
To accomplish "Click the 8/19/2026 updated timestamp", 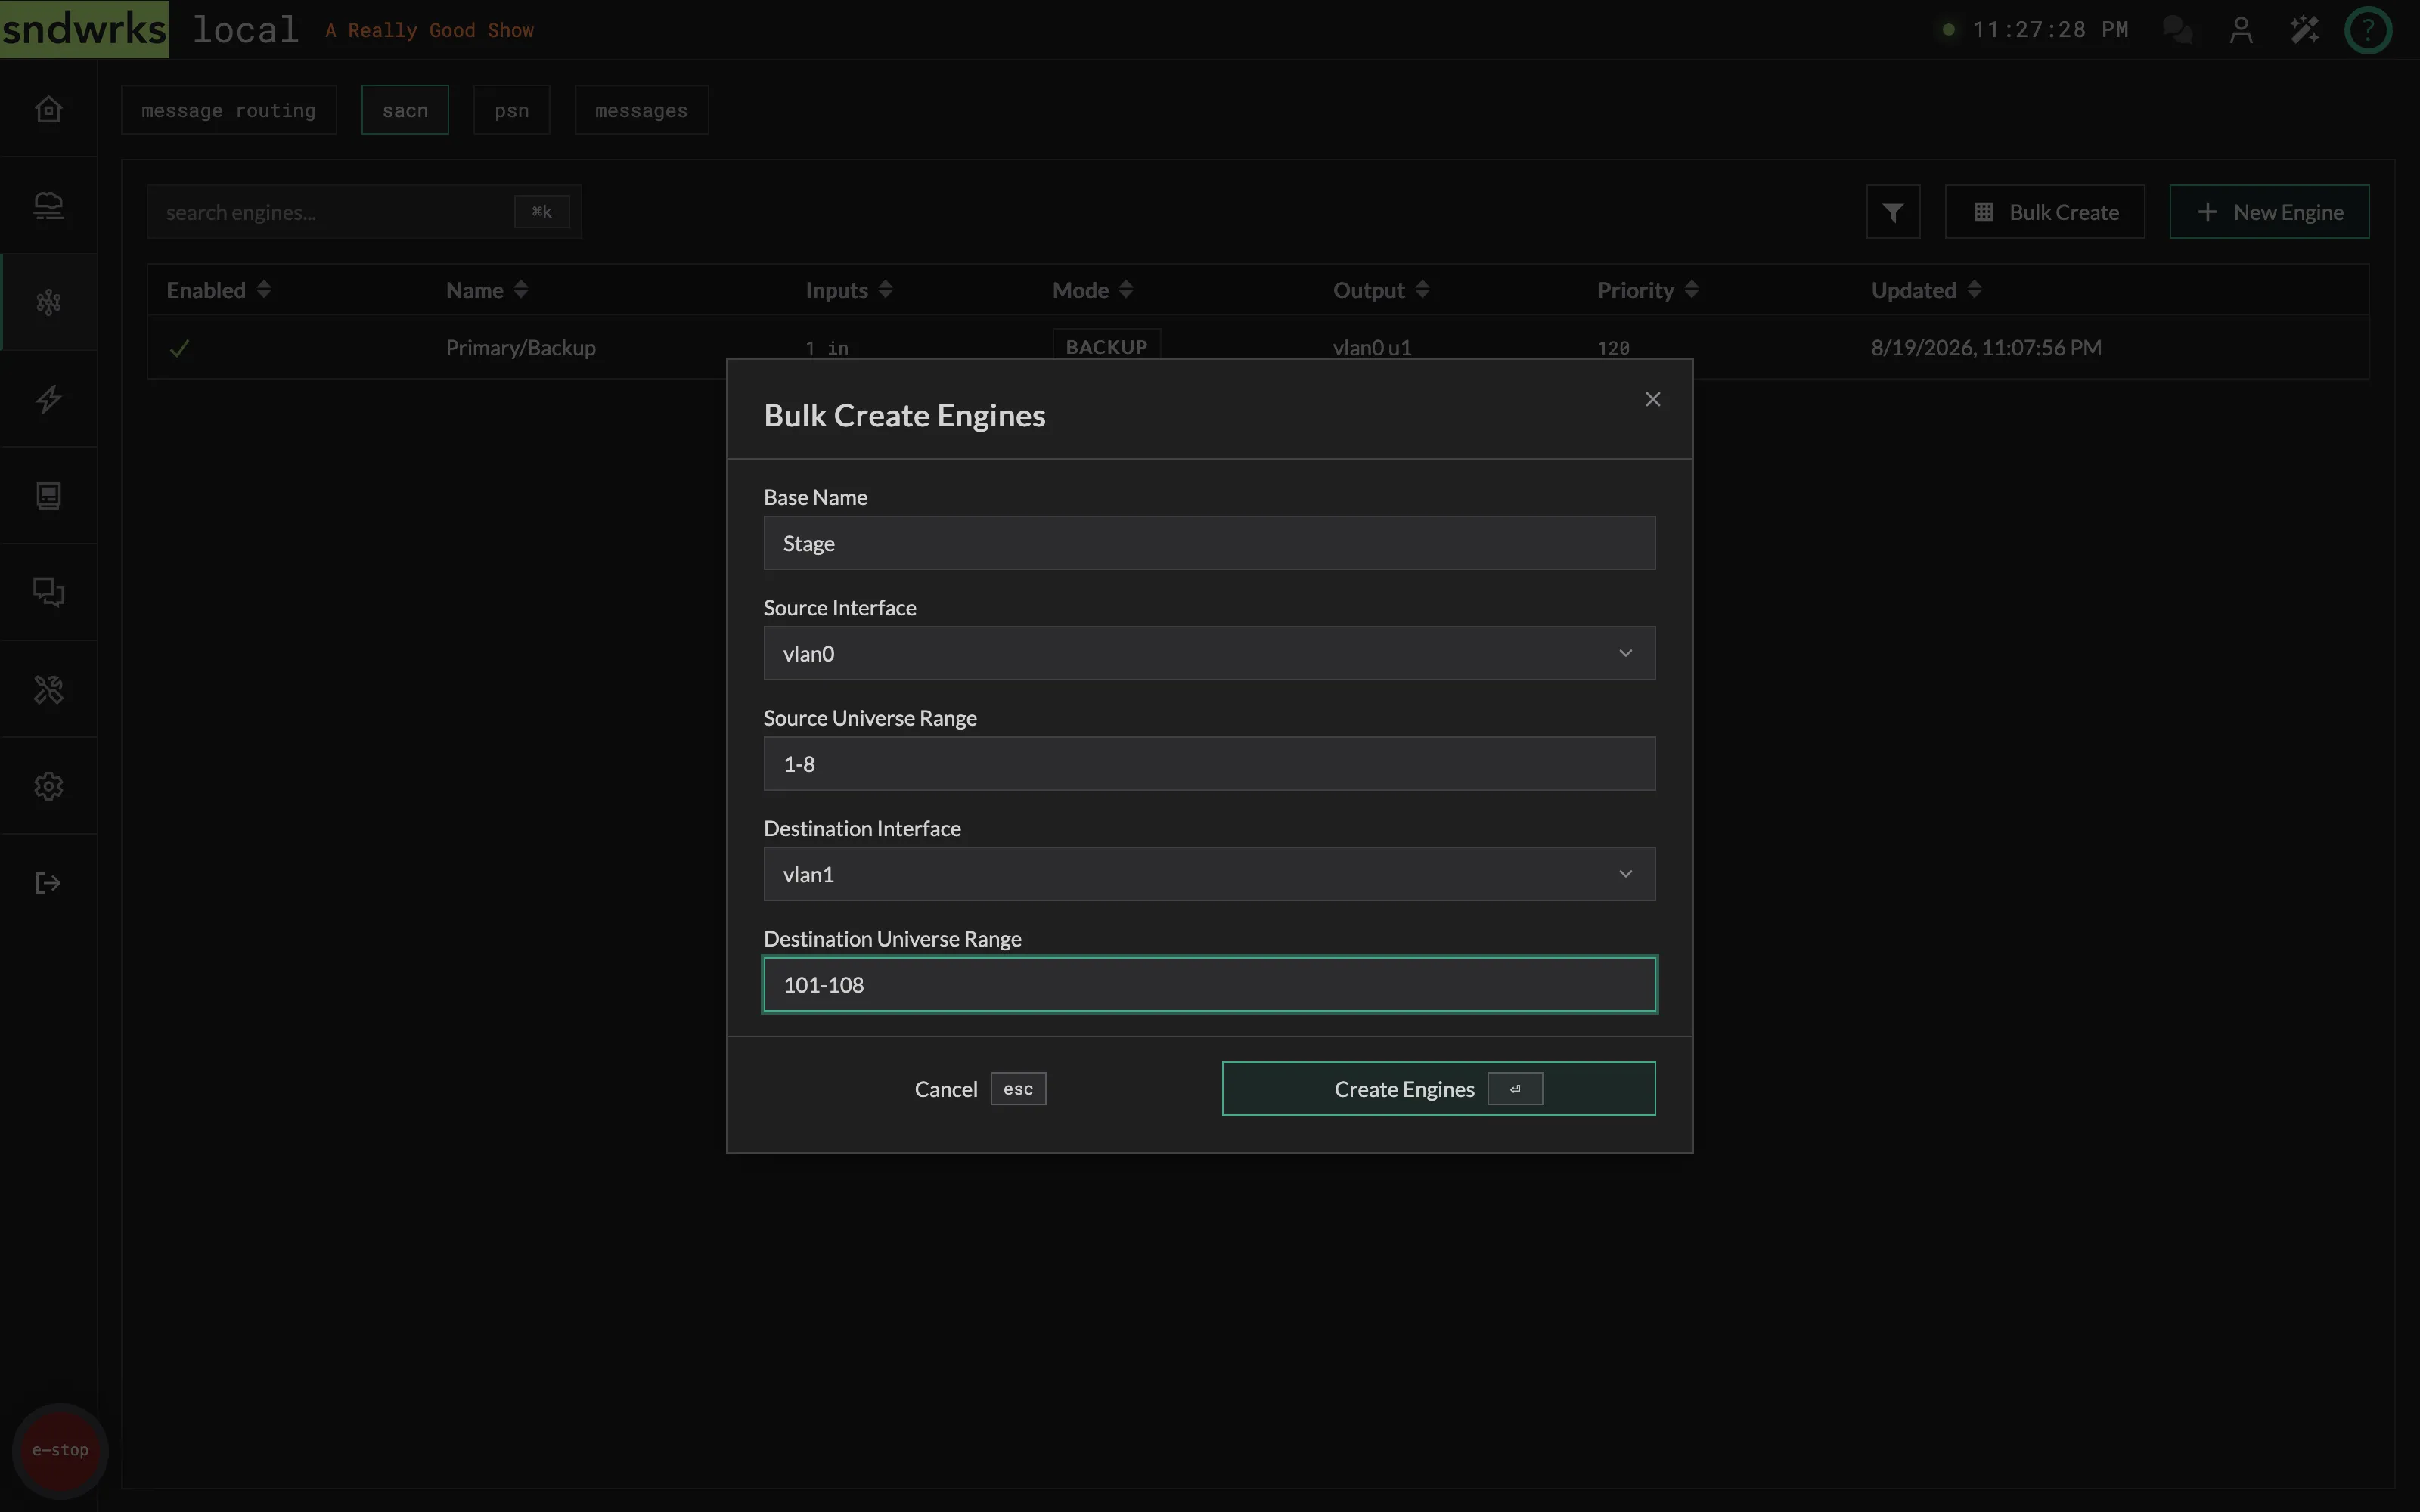I will 1986,348.
